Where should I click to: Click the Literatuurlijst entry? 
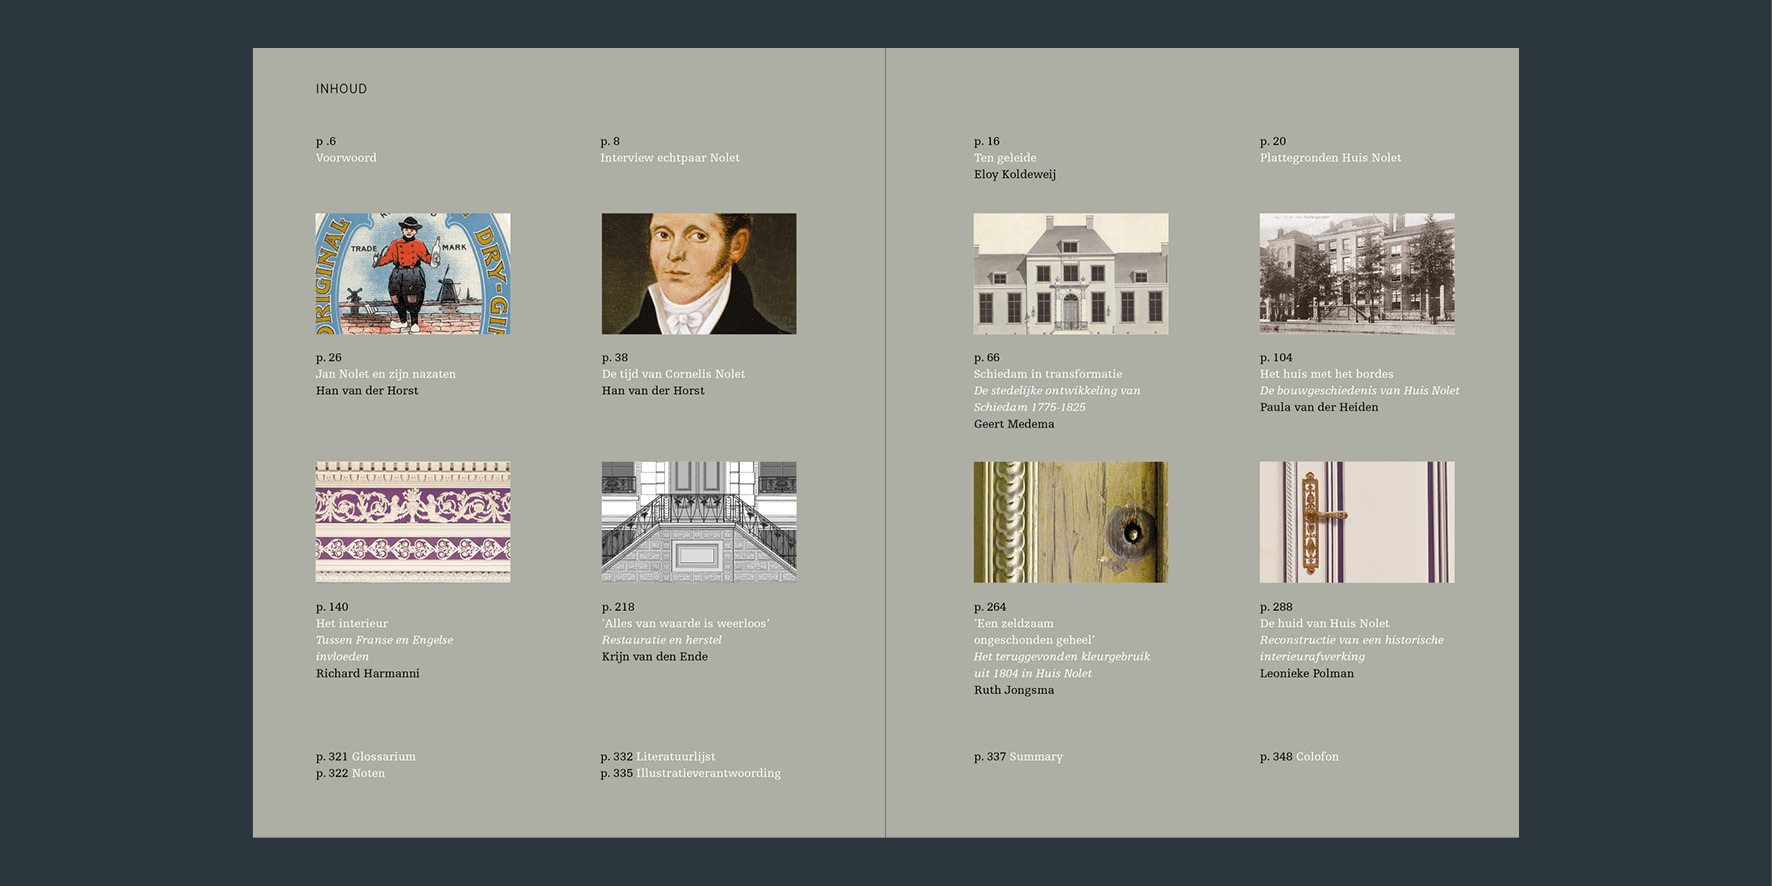pyautogui.click(x=676, y=757)
